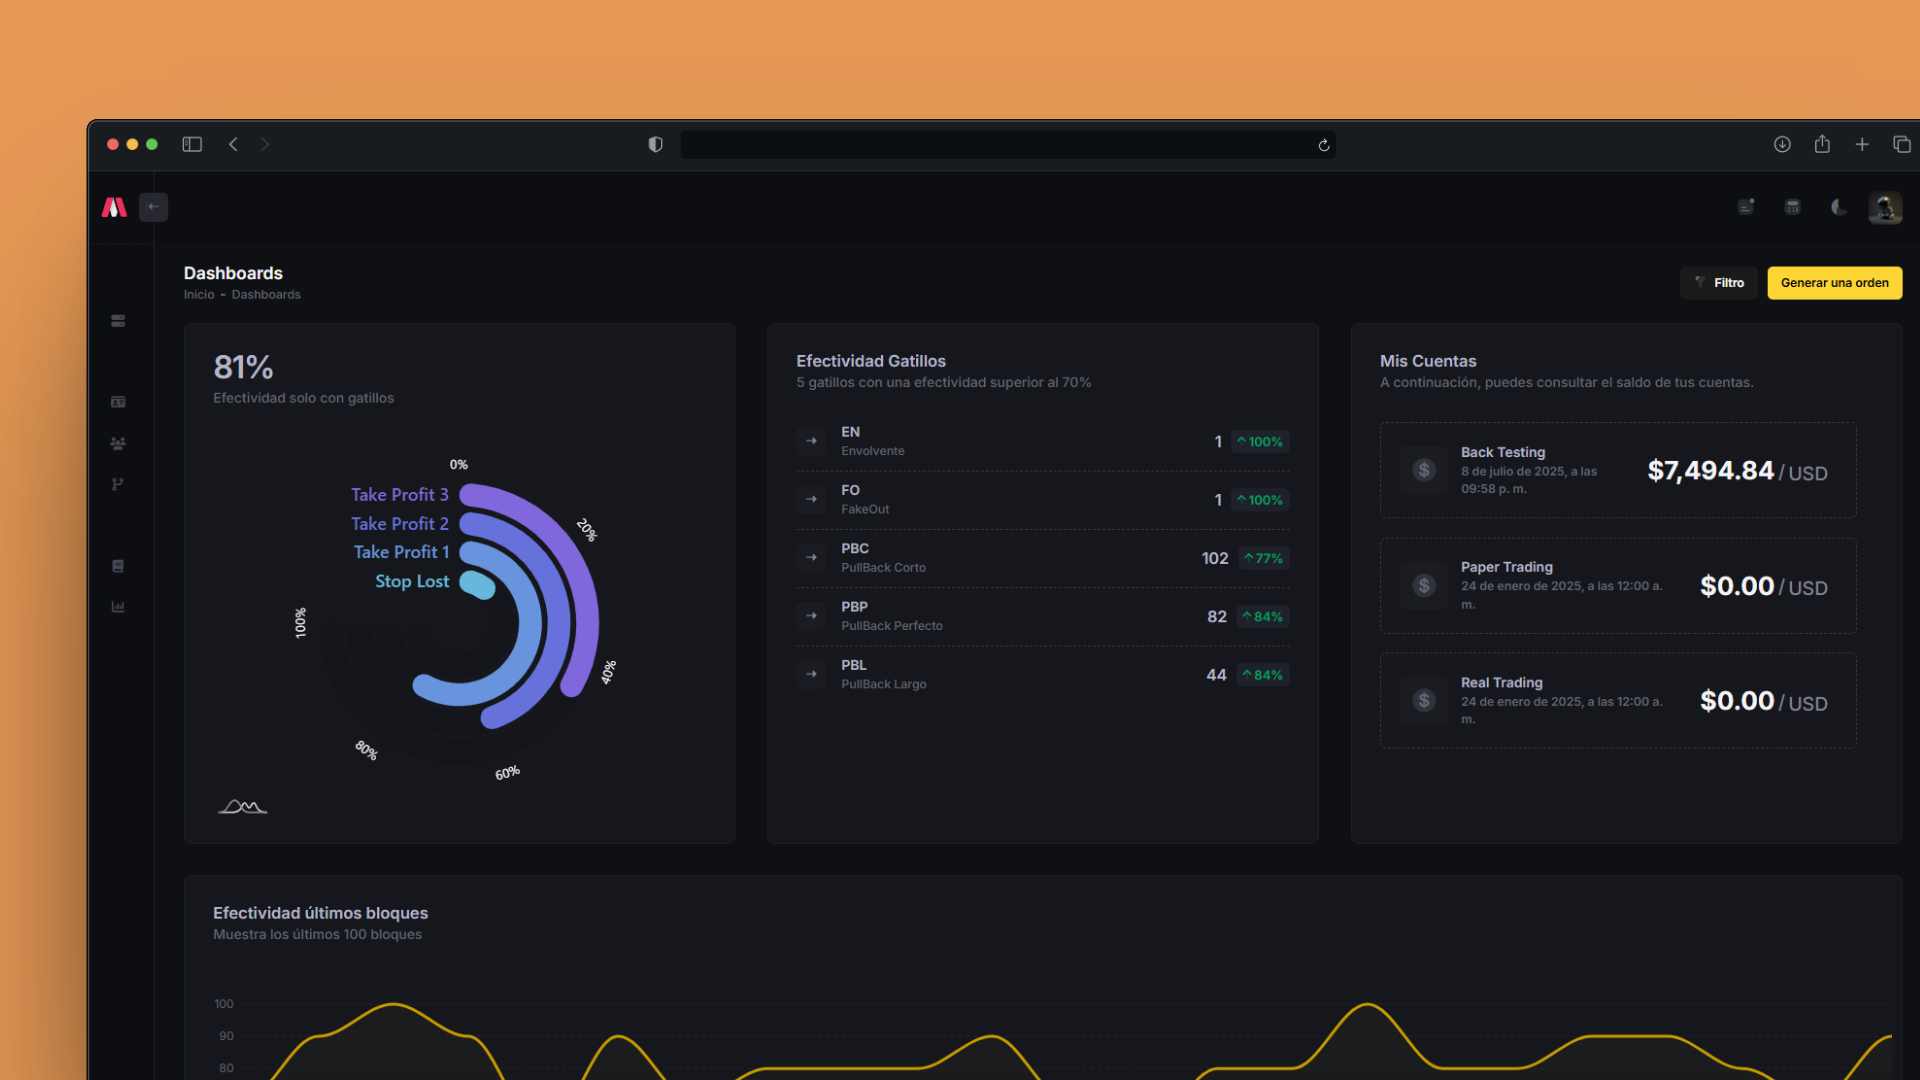Image resolution: width=1920 pixels, height=1080 pixels.
Task: Click Generar una orden button
Action: (x=1834, y=283)
